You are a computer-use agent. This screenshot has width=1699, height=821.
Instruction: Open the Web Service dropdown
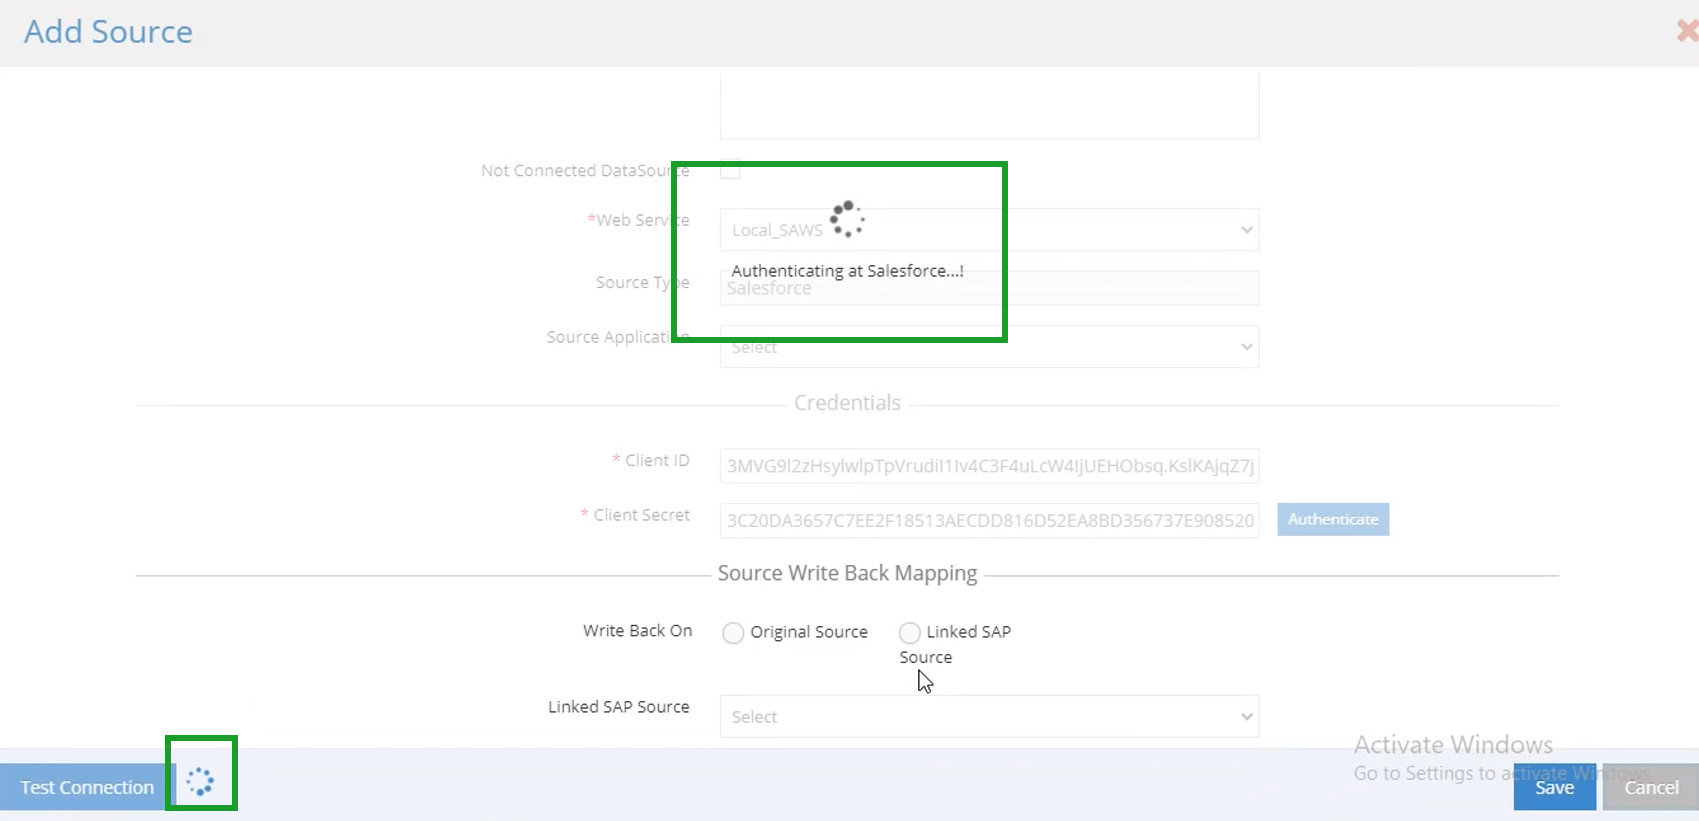click(989, 230)
